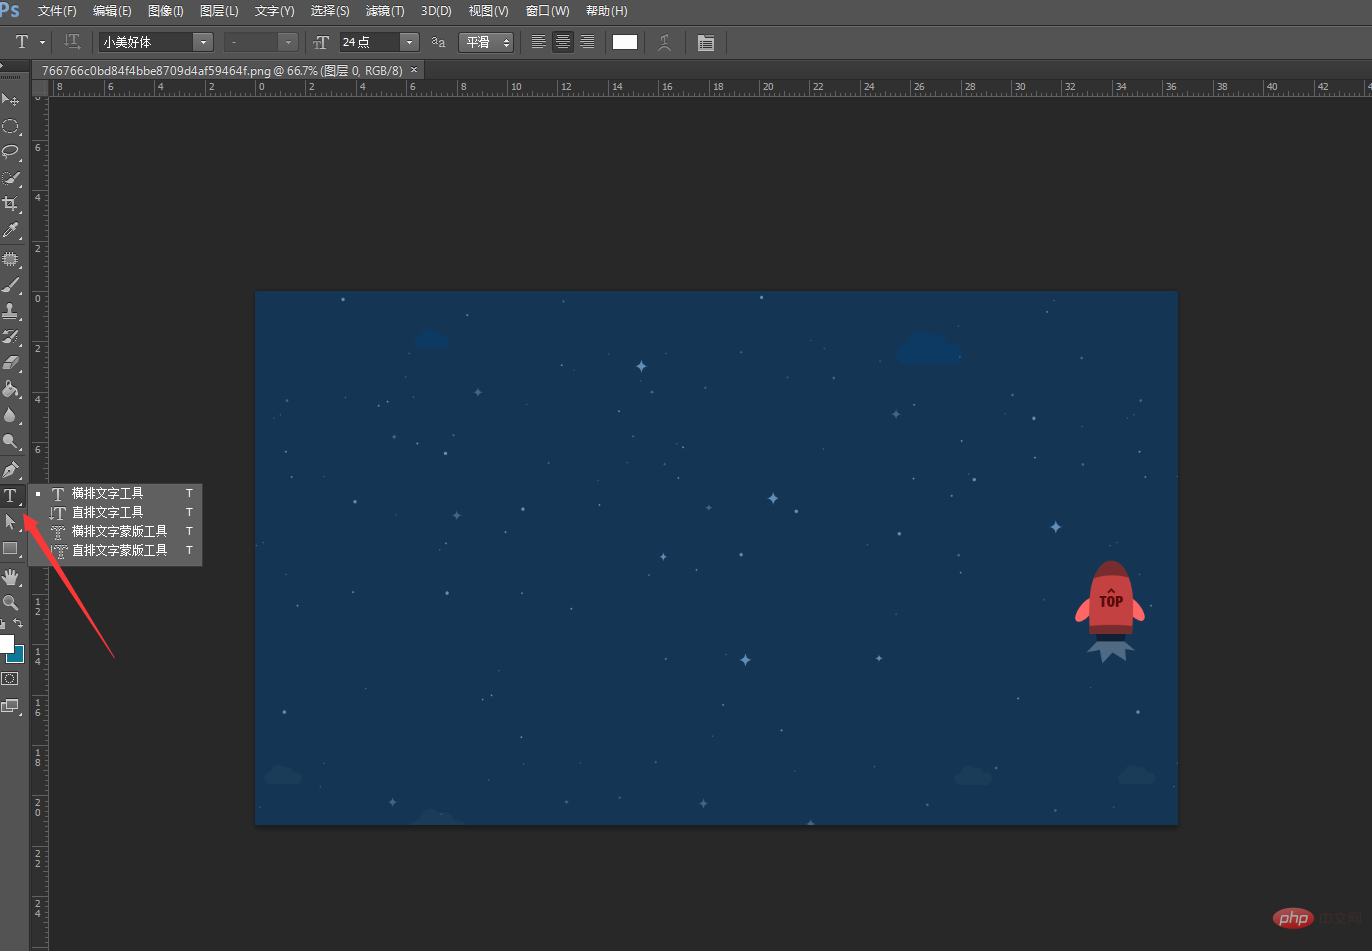Screen dimensions: 1372x951
Task: Select the Eraser tool
Action: click(x=10, y=363)
